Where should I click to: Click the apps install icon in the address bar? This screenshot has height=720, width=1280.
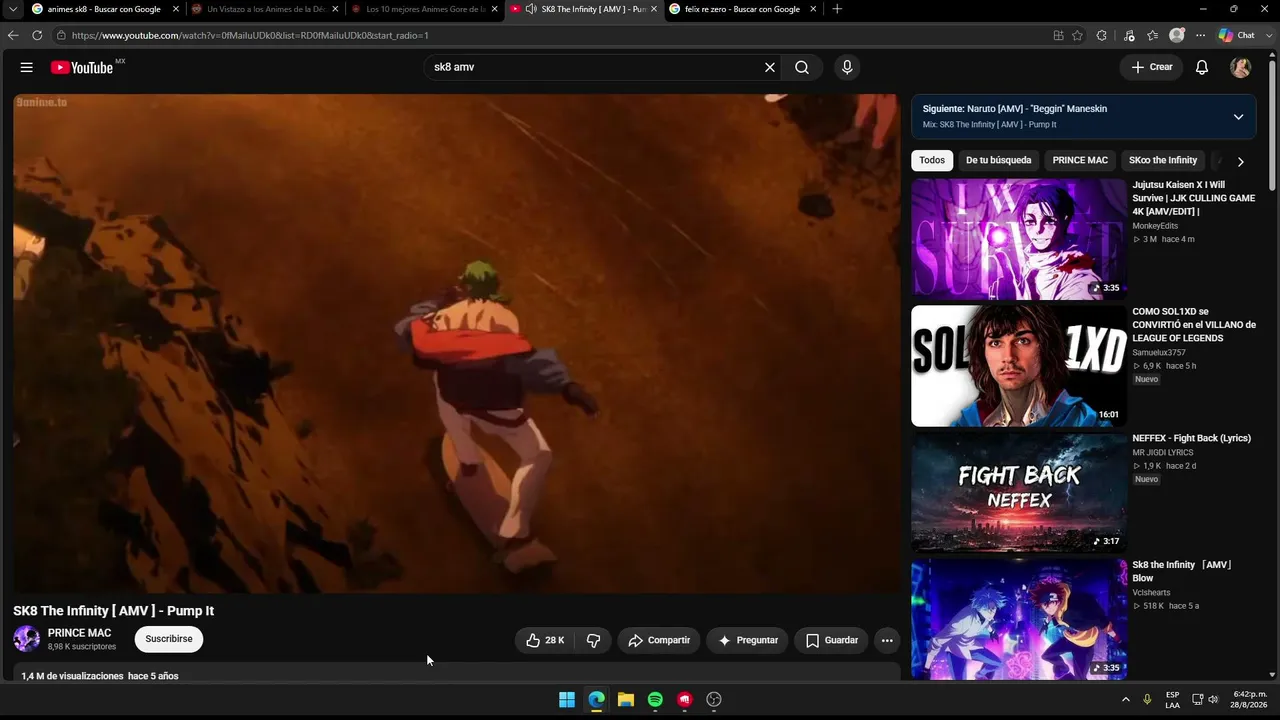click(x=1058, y=35)
